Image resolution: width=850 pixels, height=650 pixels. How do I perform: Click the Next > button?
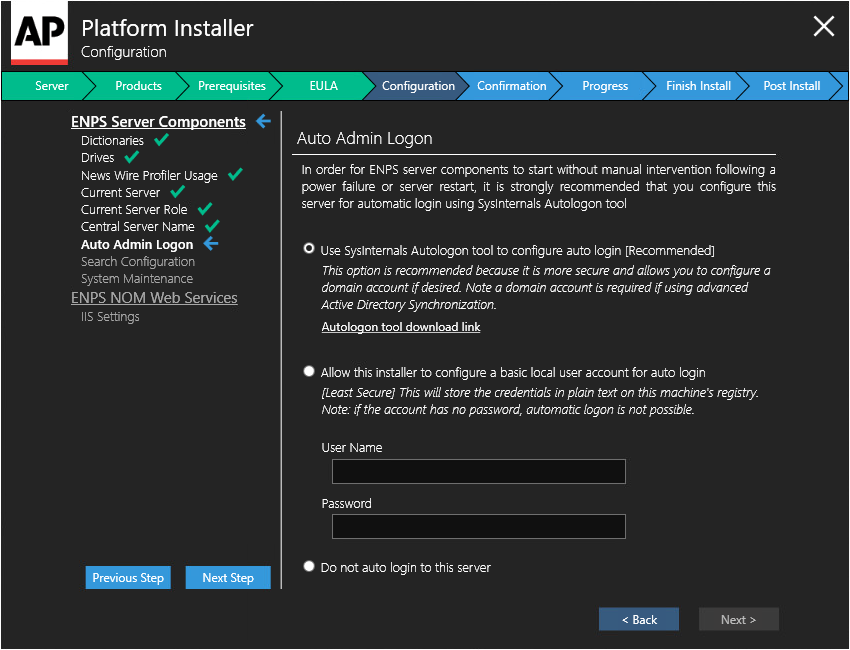tap(738, 619)
